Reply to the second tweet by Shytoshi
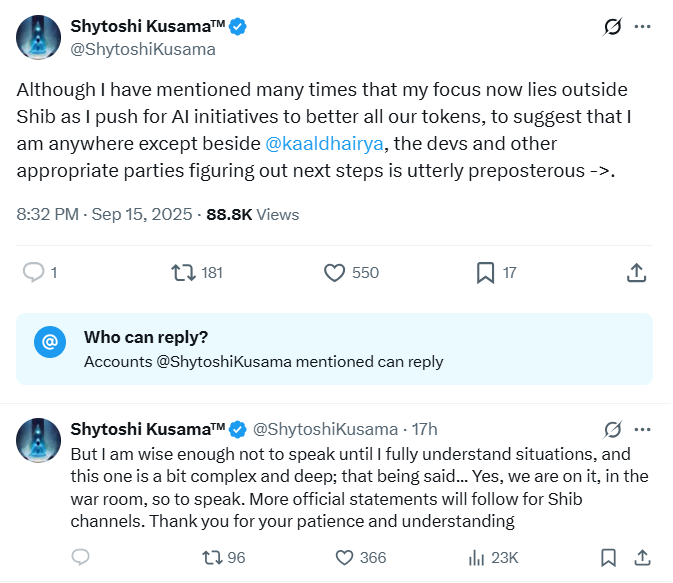Screen dimensions: 673x583 (80, 557)
